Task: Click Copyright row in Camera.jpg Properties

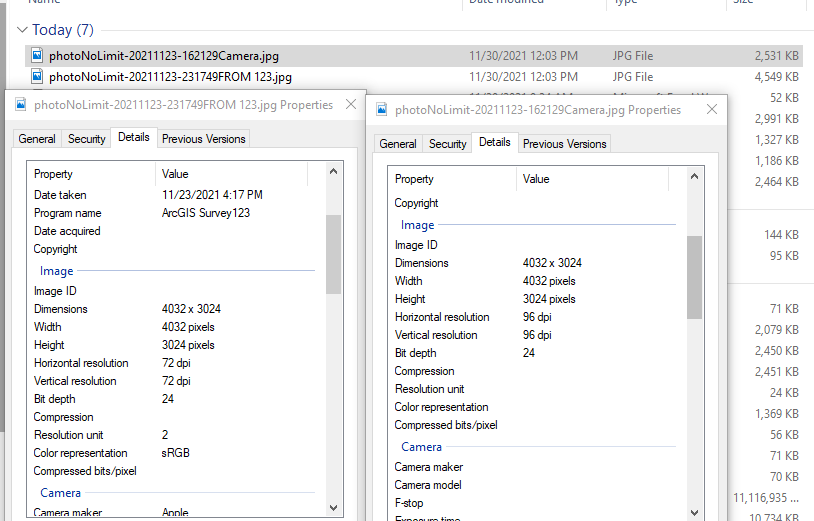Action: (x=537, y=203)
